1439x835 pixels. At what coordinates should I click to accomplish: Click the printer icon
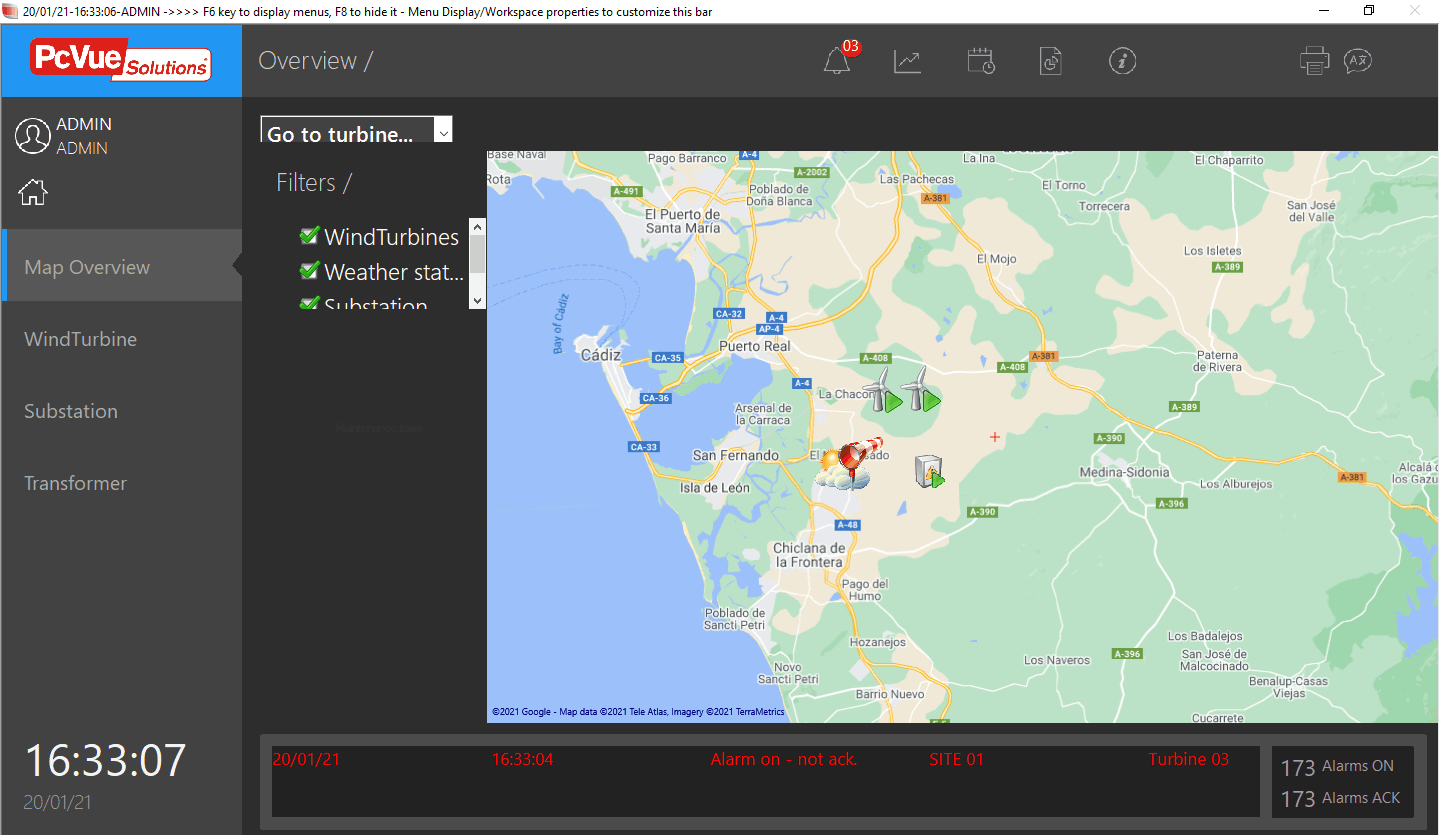[1314, 61]
